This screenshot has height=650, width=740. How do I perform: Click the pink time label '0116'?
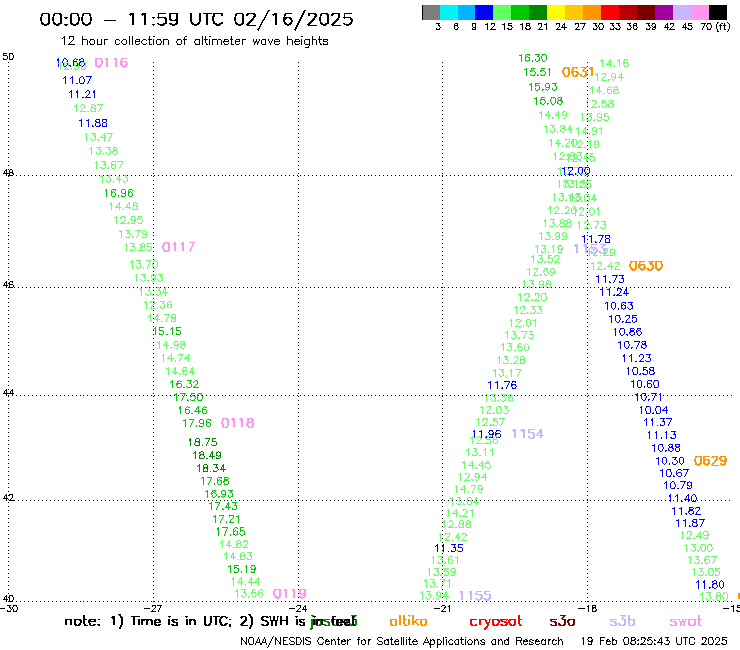tap(111, 63)
